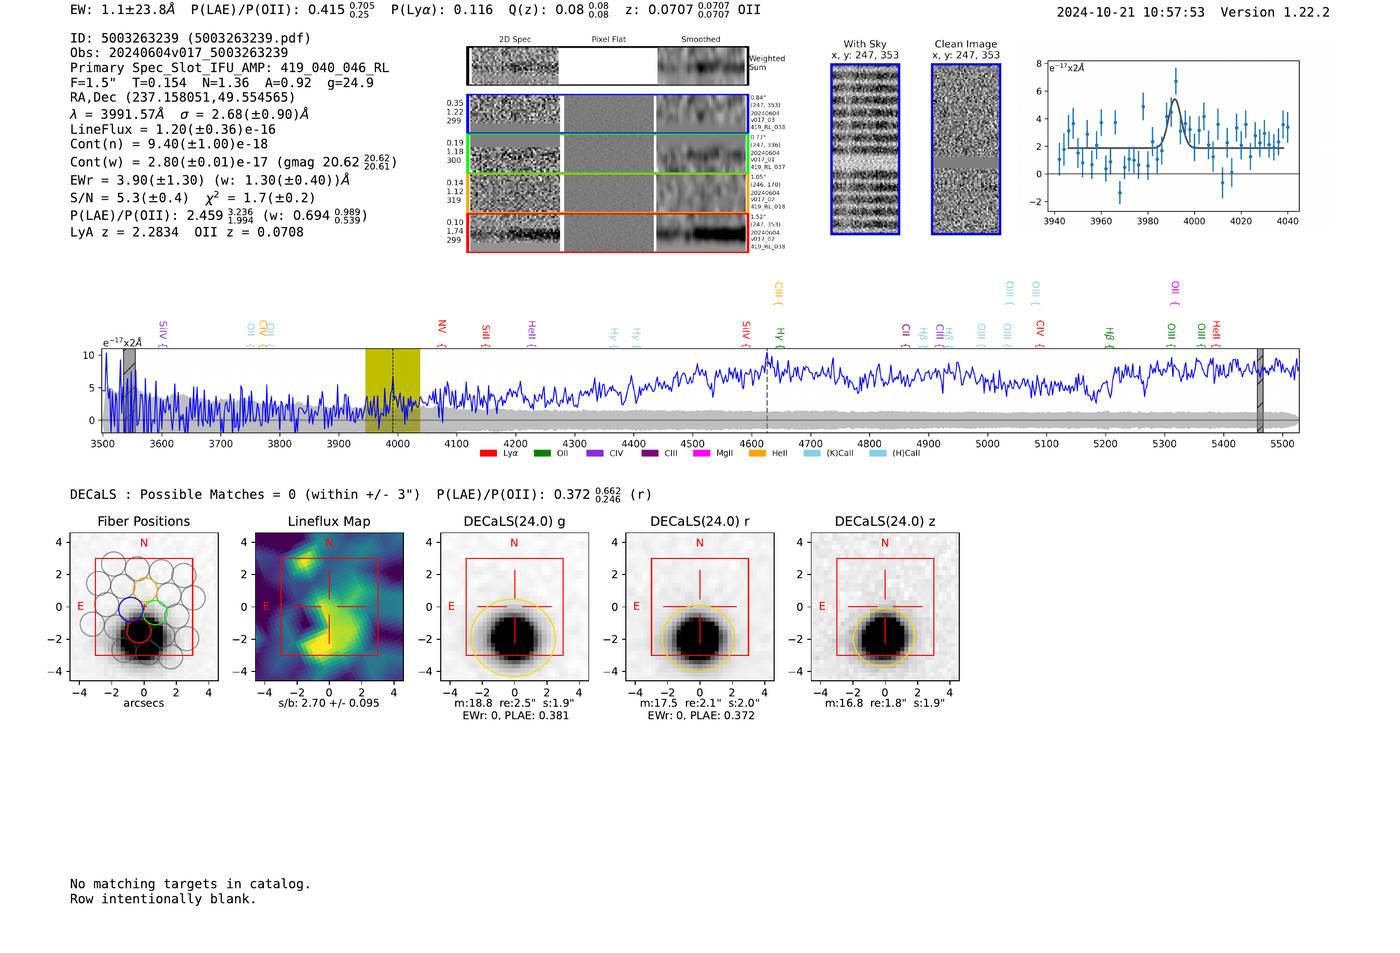This screenshot has height=953, width=1400.
Task: Open the Lineflux Map panel
Action: click(x=329, y=607)
